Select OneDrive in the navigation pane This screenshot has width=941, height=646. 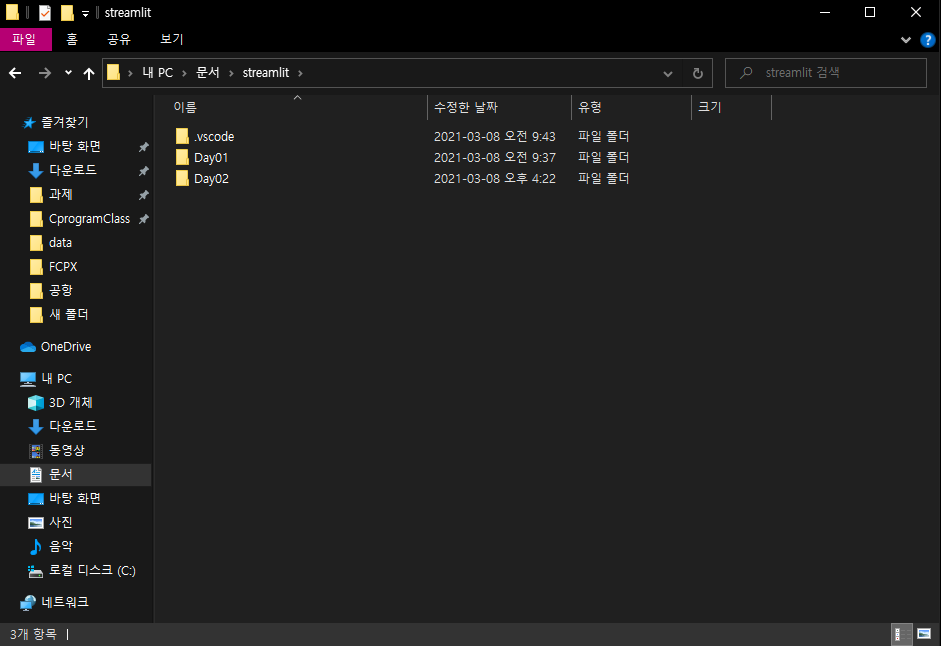pos(65,347)
